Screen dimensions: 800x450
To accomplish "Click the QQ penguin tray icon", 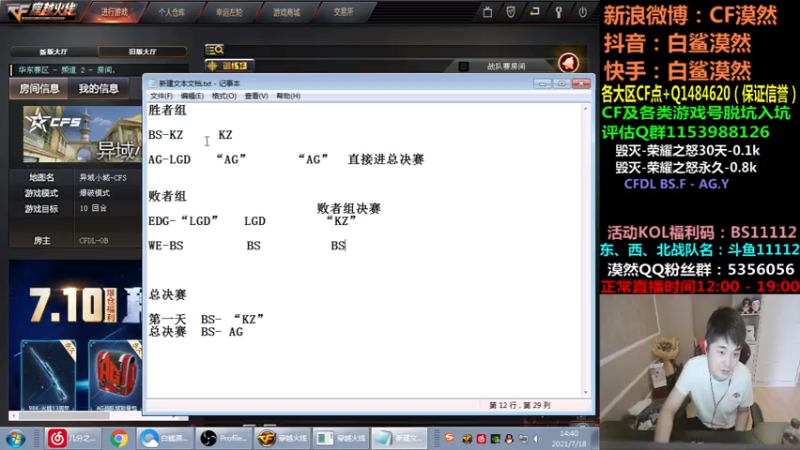I will tap(509, 439).
